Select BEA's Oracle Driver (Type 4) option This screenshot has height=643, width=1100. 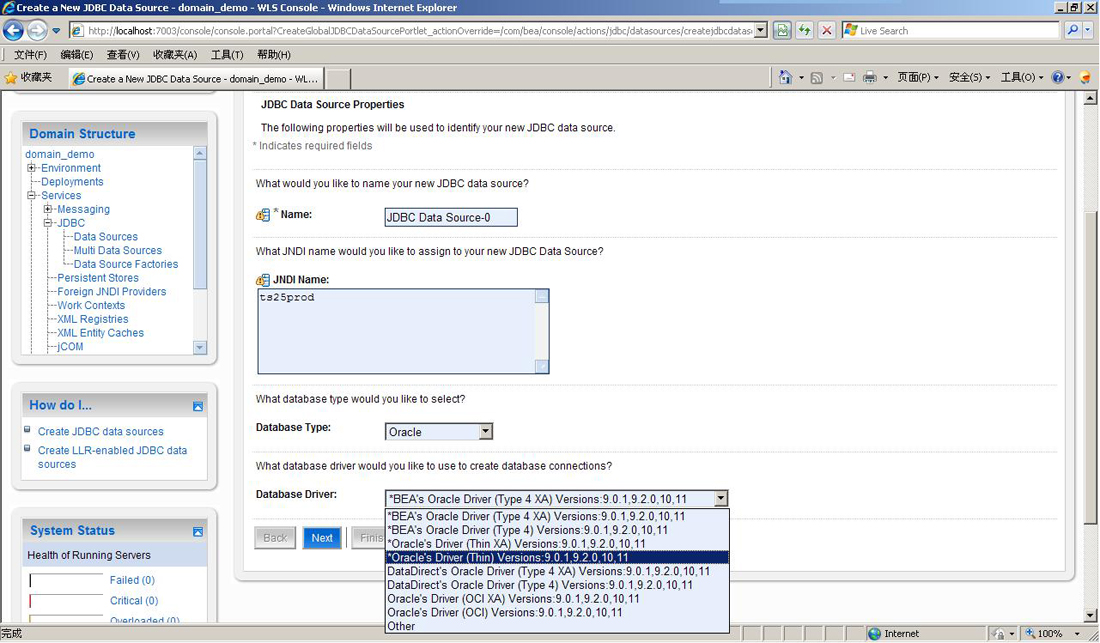pos(558,530)
